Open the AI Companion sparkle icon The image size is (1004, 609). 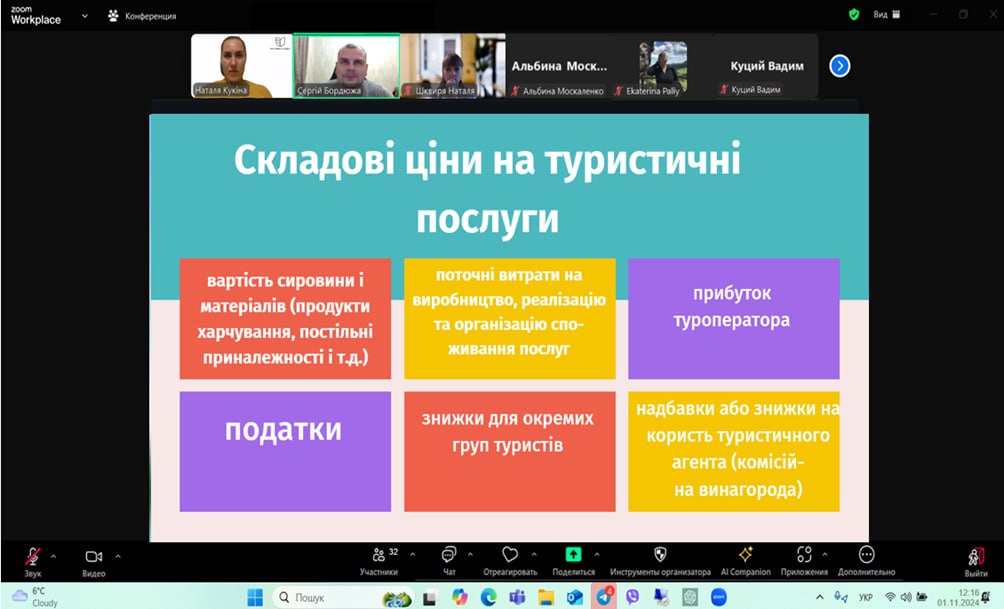(745, 554)
